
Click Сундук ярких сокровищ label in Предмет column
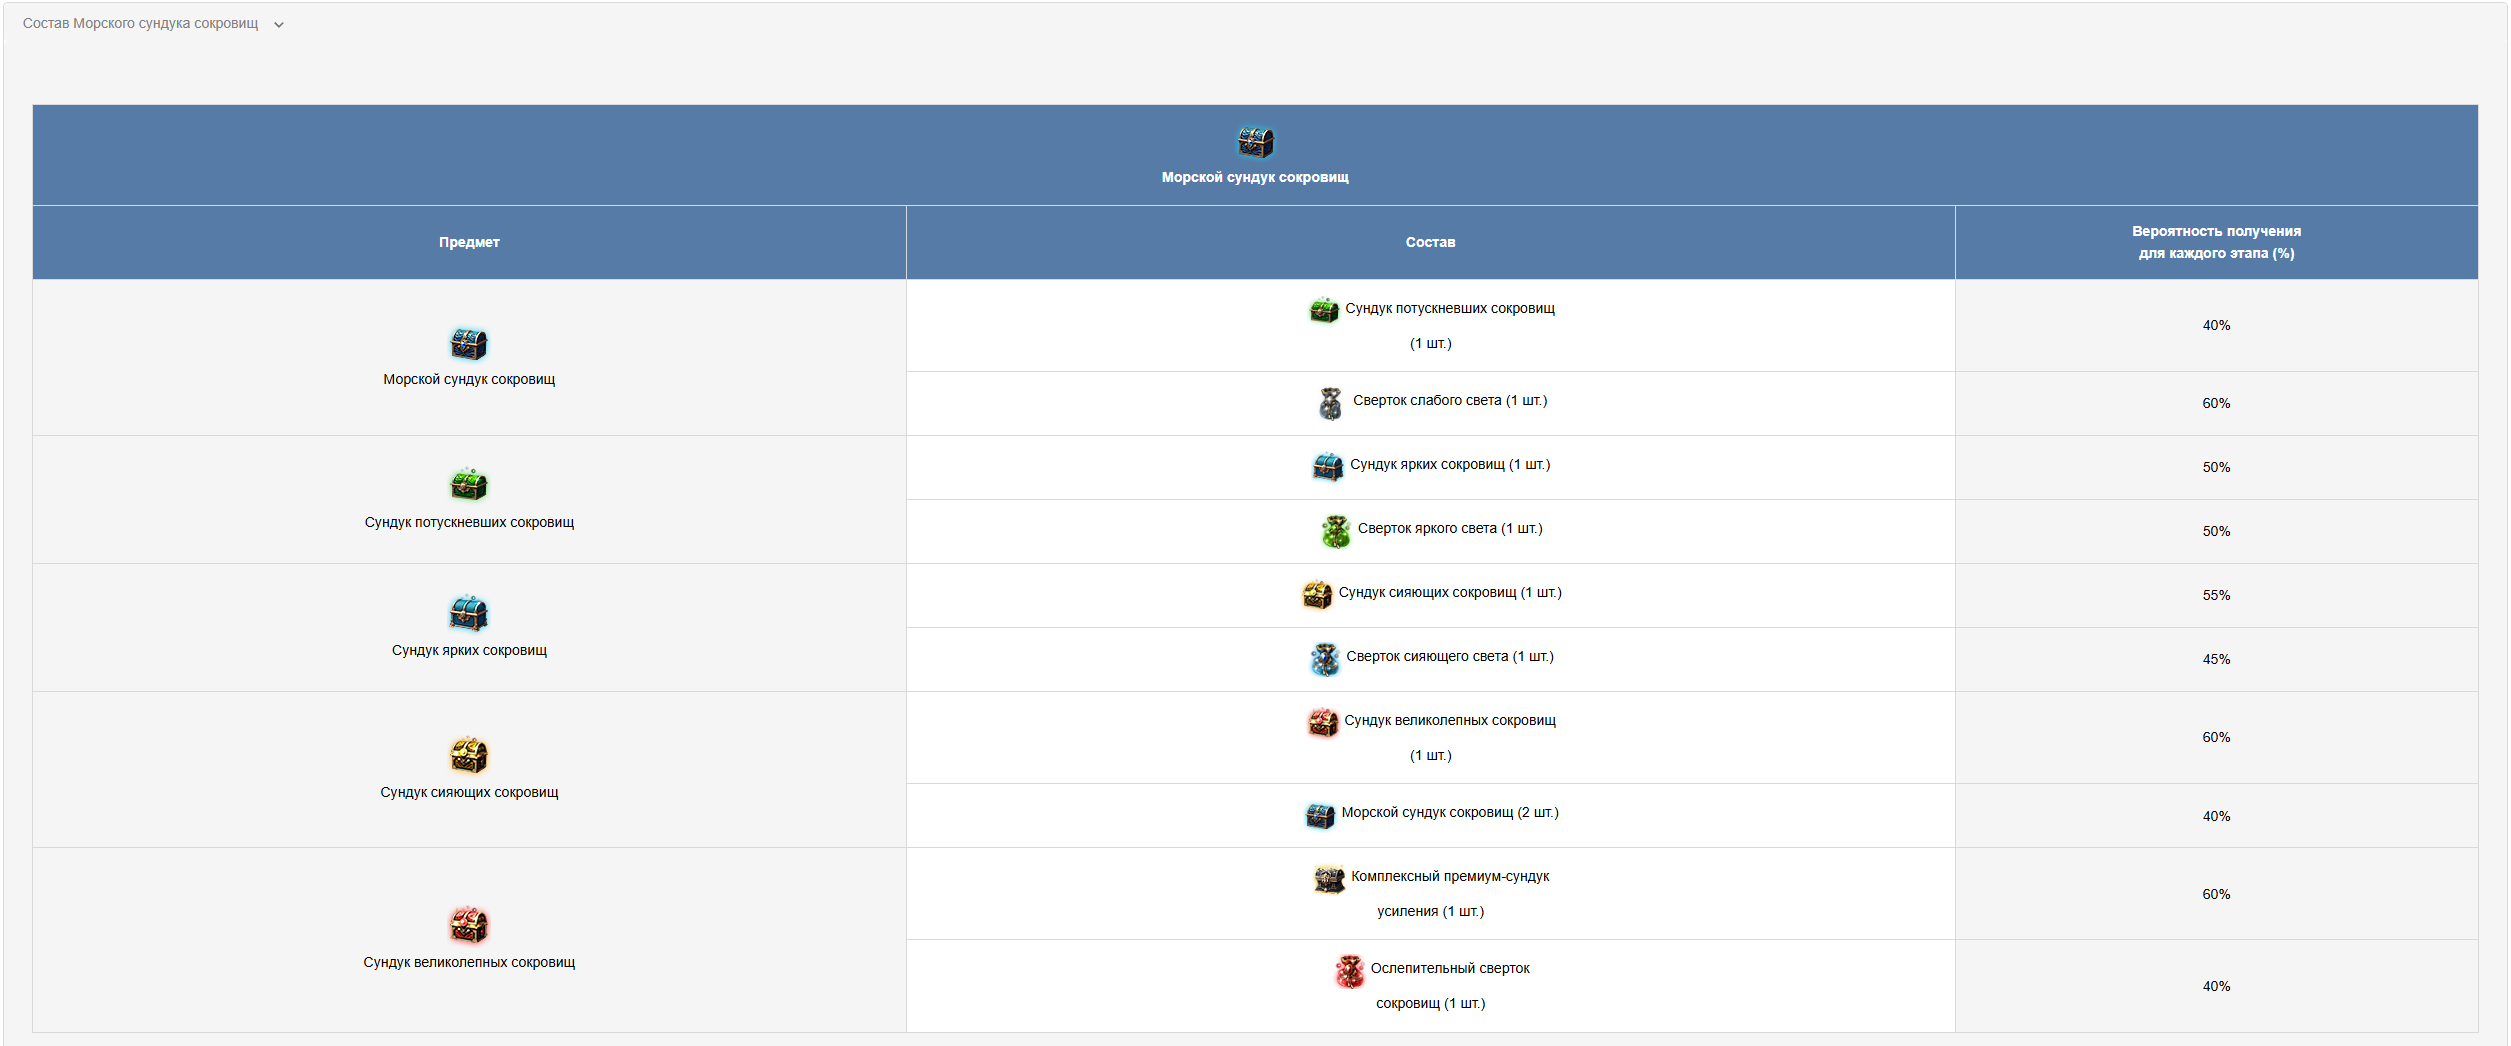469,651
